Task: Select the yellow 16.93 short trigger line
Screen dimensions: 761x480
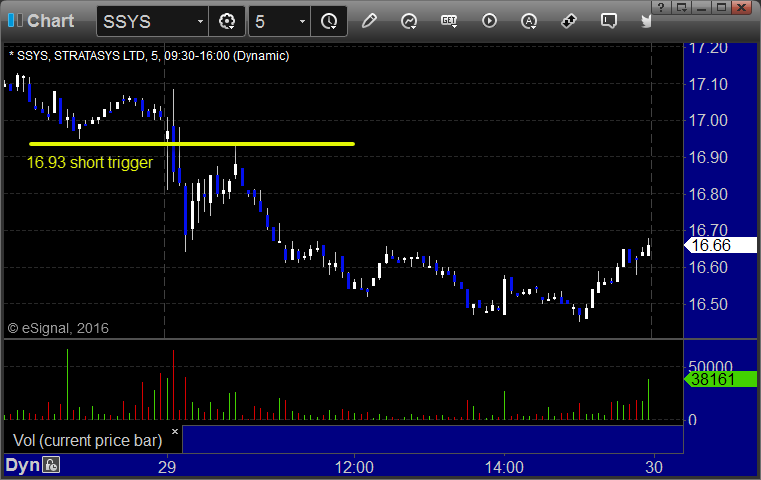Action: point(192,144)
